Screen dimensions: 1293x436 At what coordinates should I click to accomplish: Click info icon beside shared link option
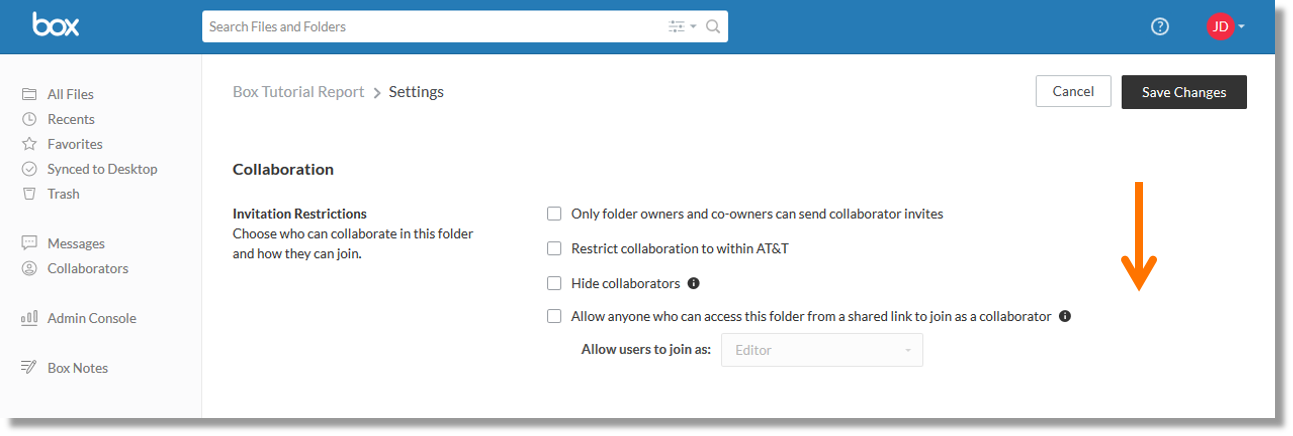tap(1065, 316)
